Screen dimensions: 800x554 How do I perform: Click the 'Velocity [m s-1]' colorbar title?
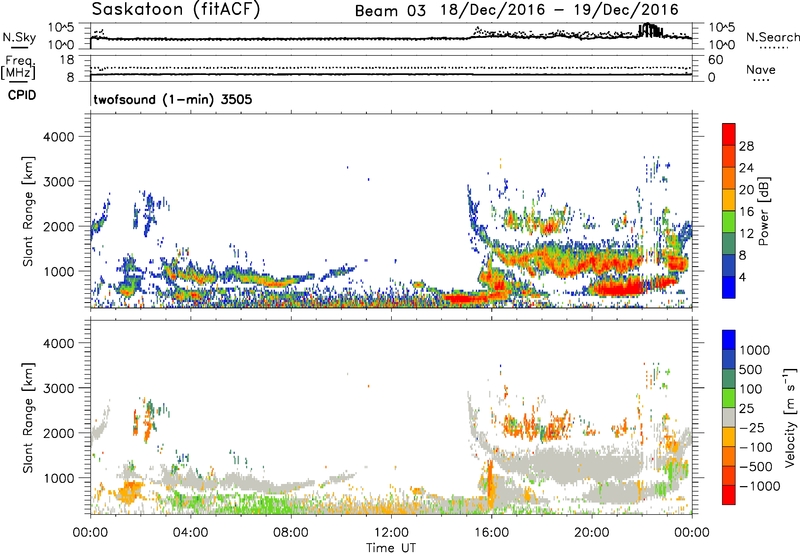790,417
